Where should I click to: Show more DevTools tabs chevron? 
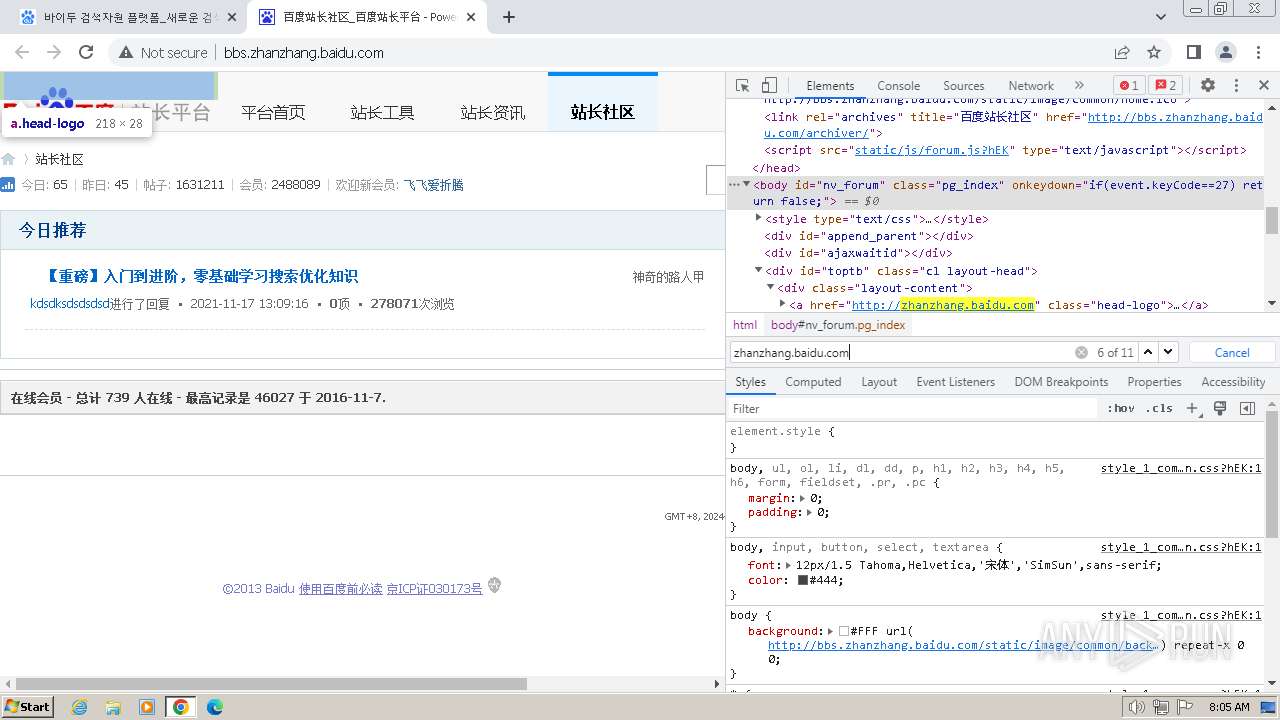click(1079, 86)
